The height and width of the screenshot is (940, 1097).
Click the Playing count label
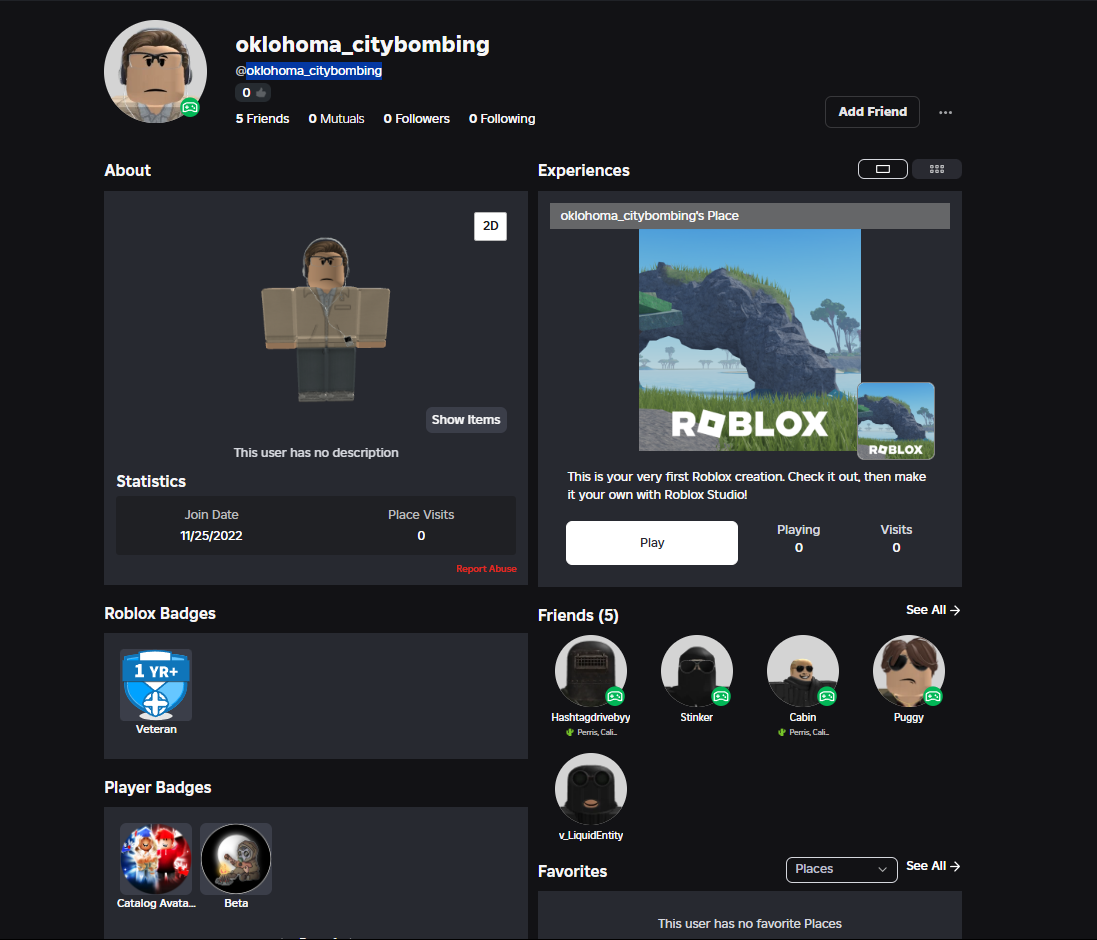[798, 529]
